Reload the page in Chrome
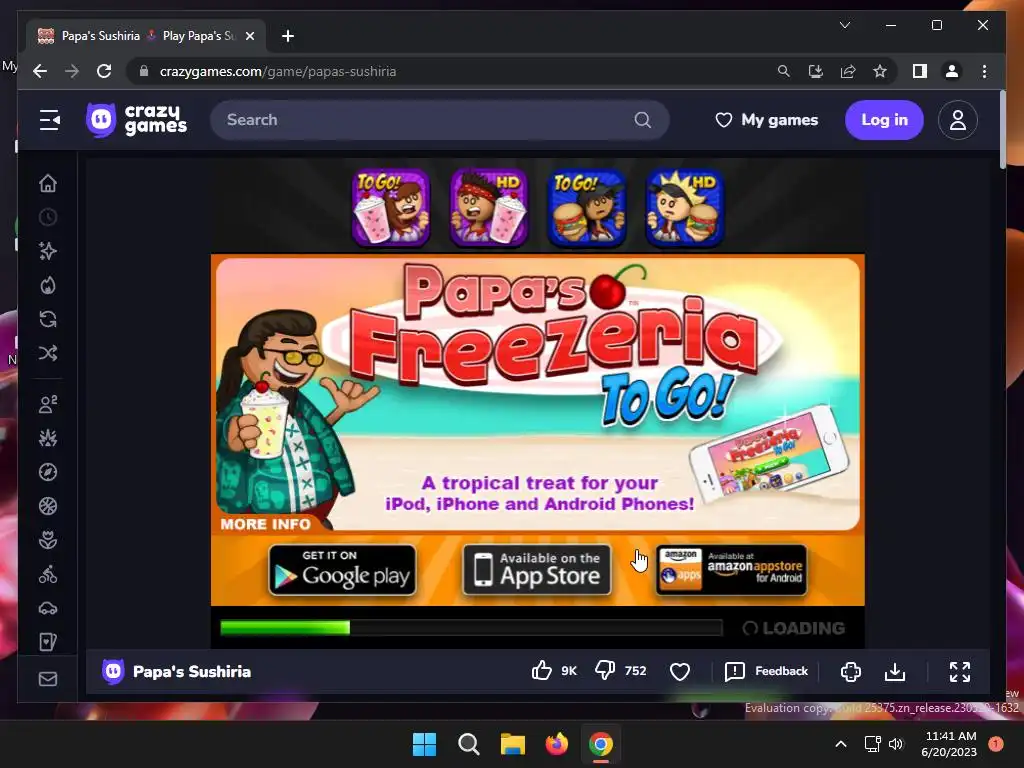The width and height of the screenshot is (1024, 768). click(x=104, y=71)
